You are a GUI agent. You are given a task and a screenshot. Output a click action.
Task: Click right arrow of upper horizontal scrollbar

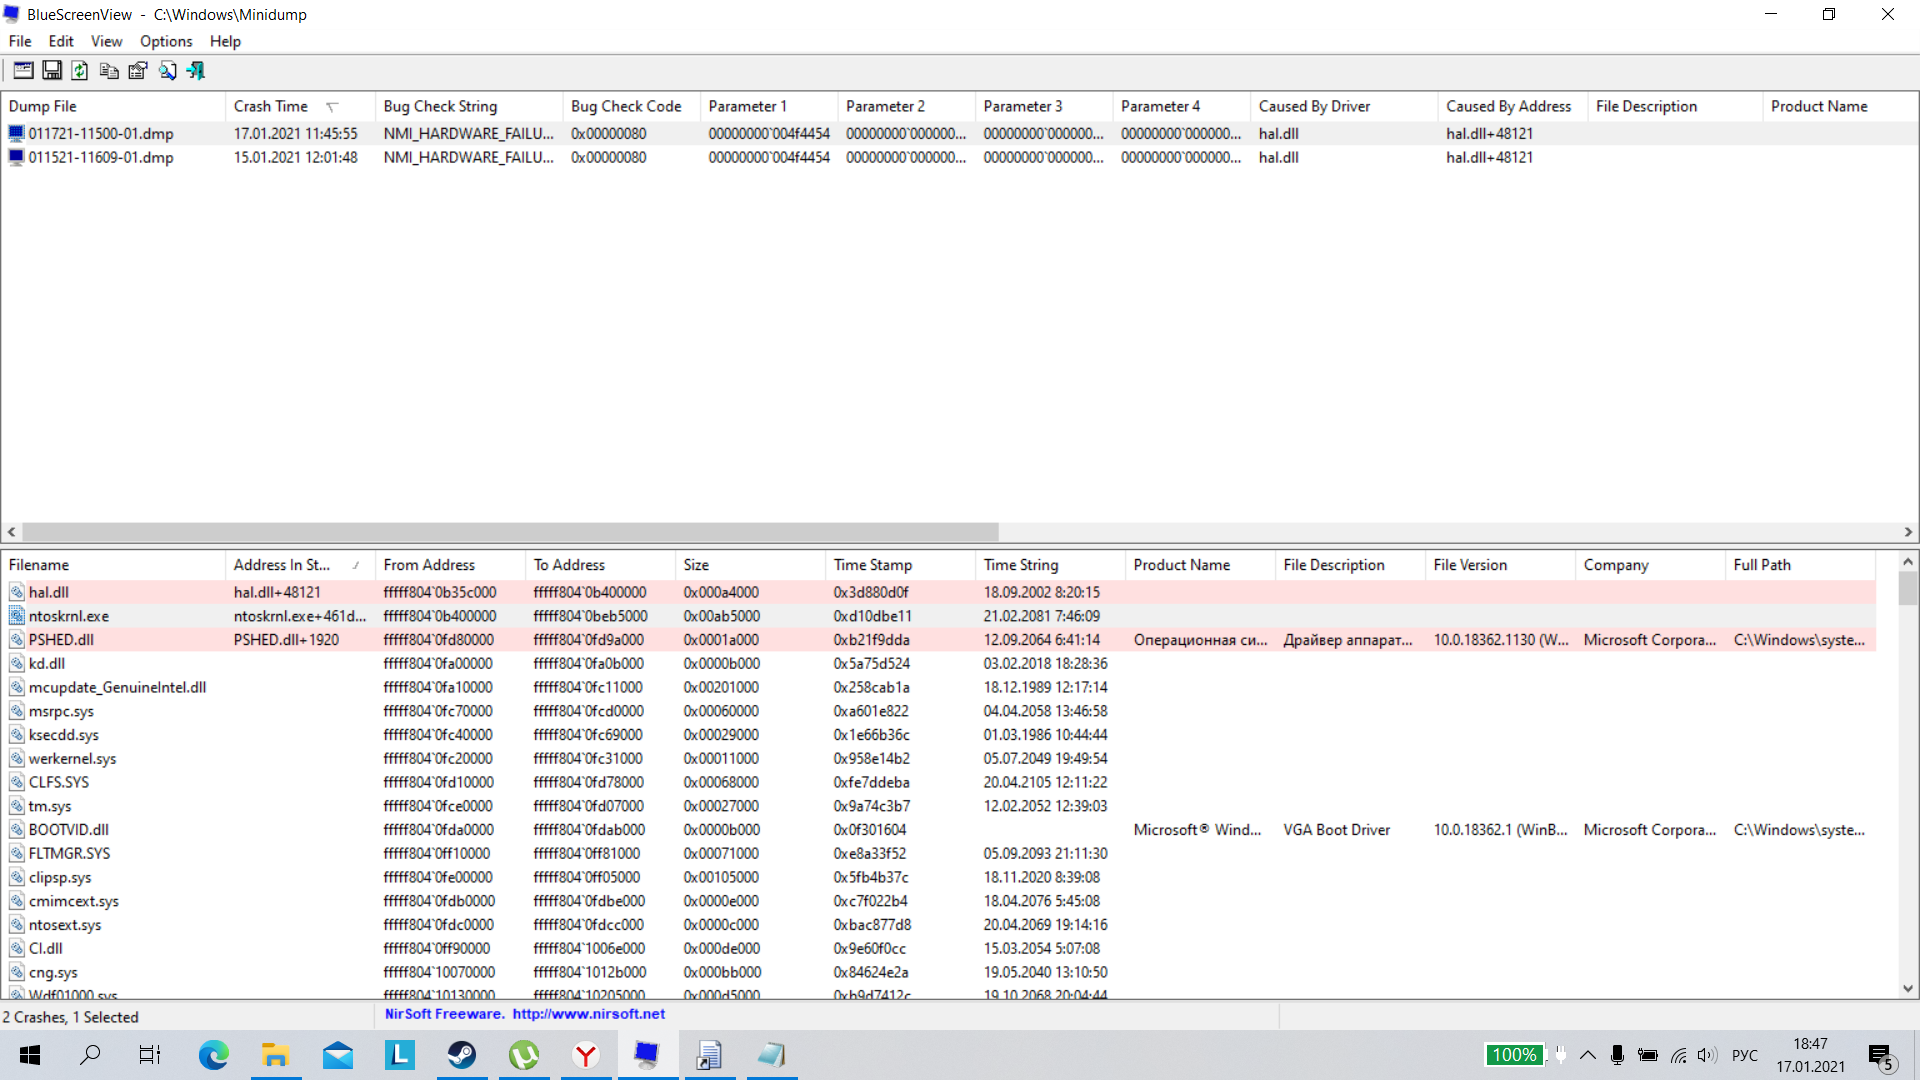coord(1908,532)
